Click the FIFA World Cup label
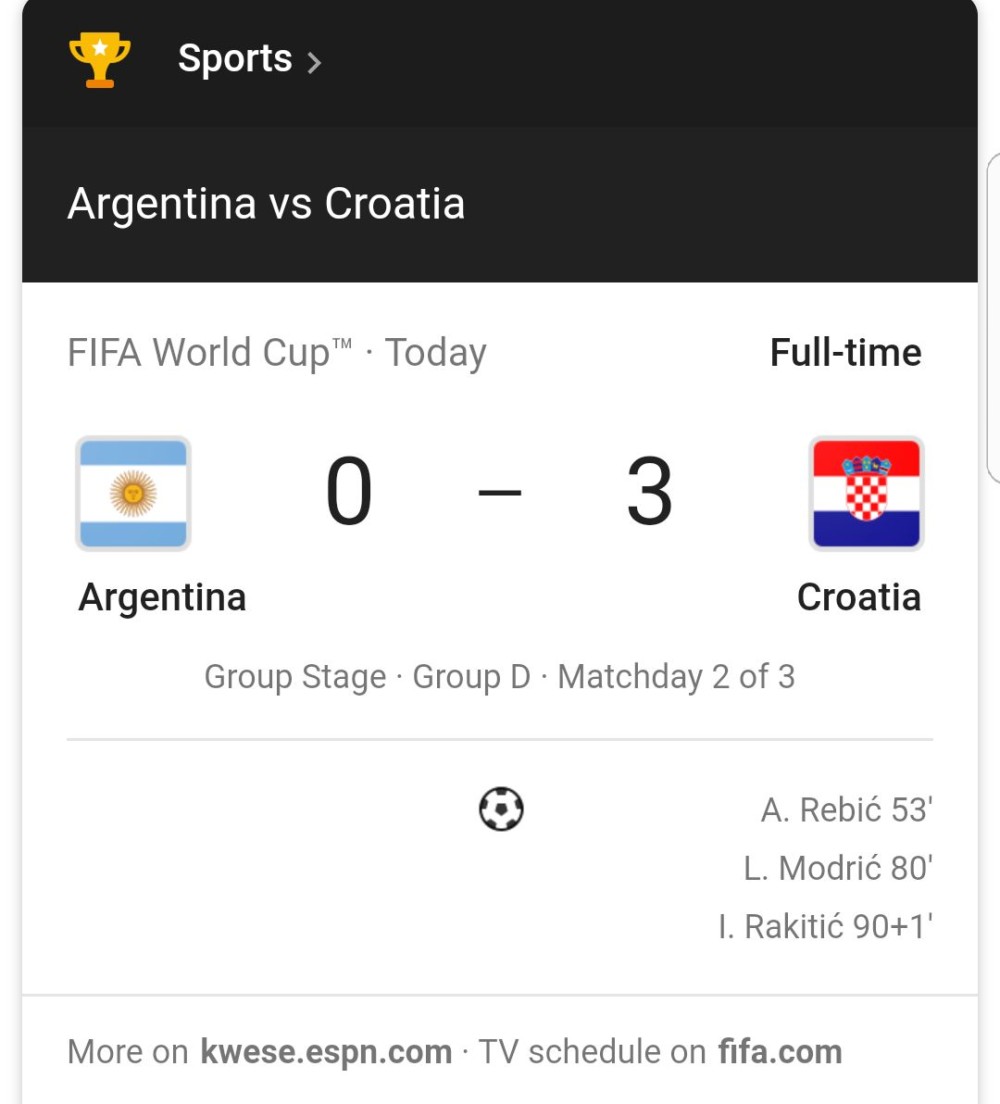 pos(209,353)
